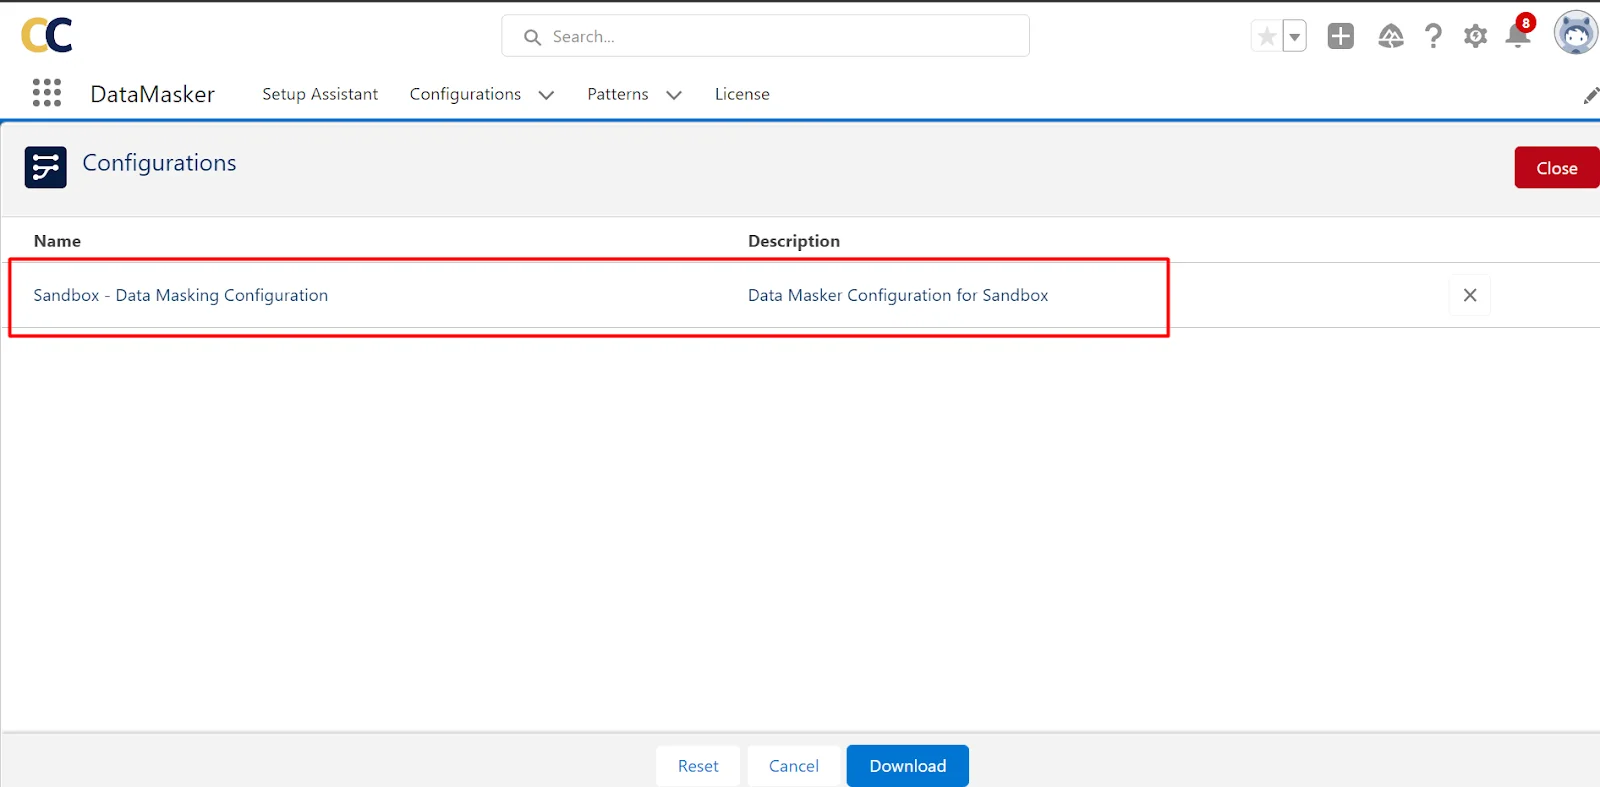Go to the License tab

click(x=742, y=94)
